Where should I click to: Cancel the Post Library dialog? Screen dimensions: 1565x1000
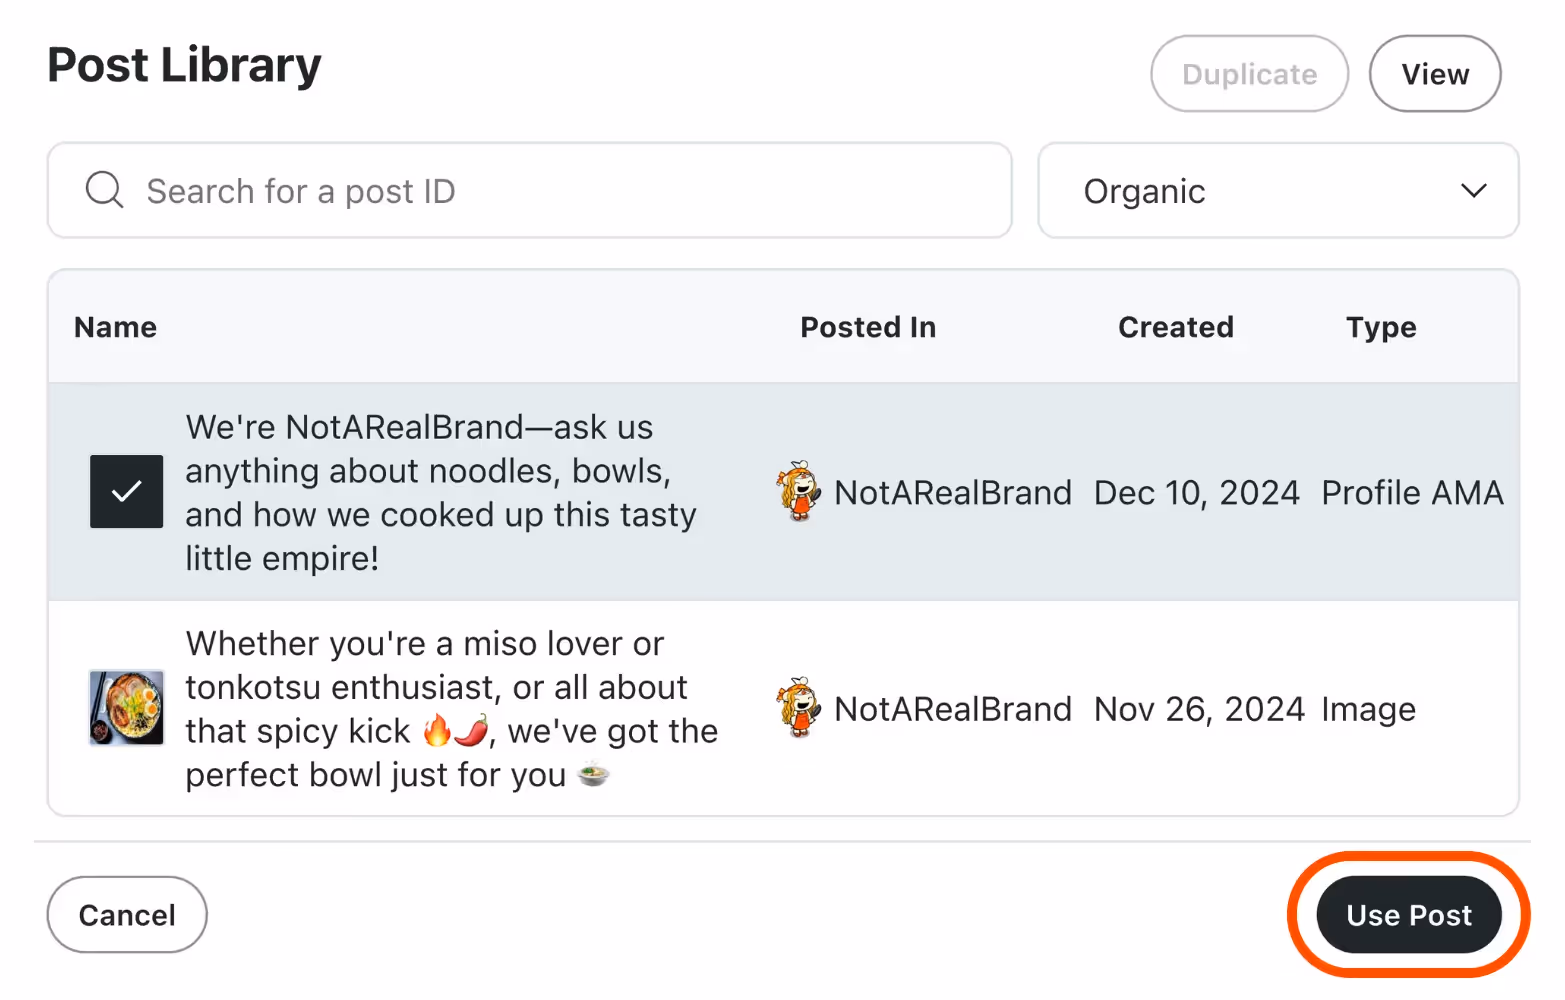point(127,915)
